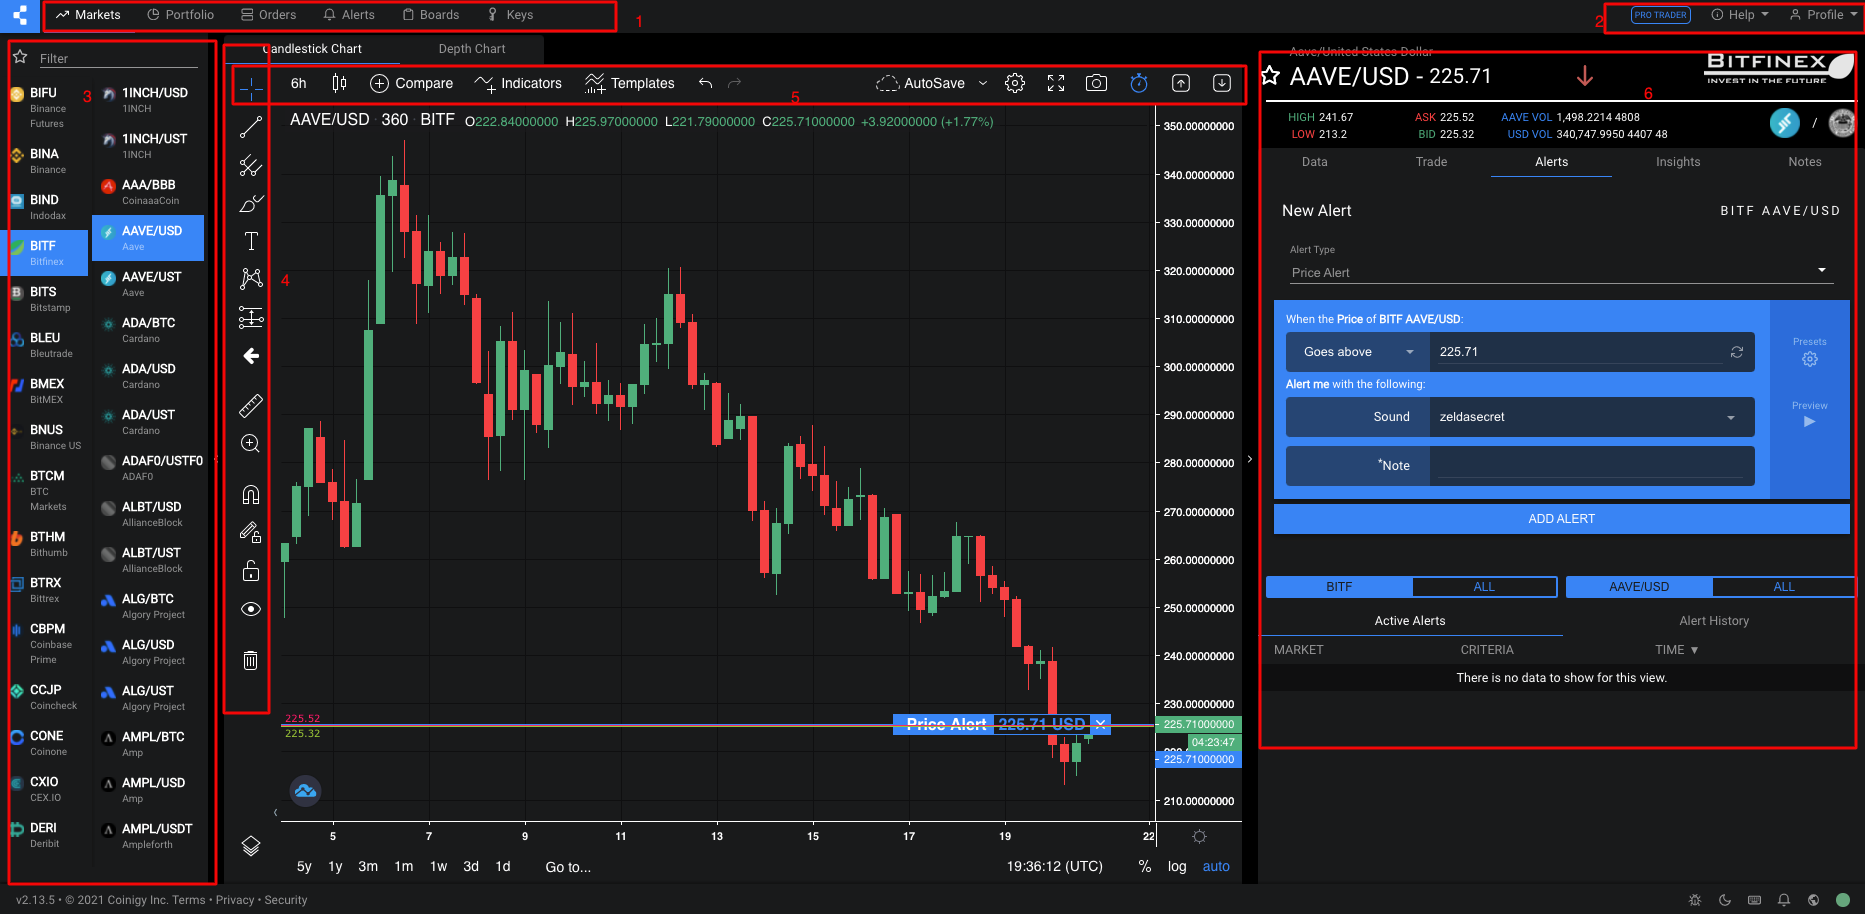This screenshot has height=914, width=1865.
Task: Toggle favorites filter star in market list
Action: (19, 57)
